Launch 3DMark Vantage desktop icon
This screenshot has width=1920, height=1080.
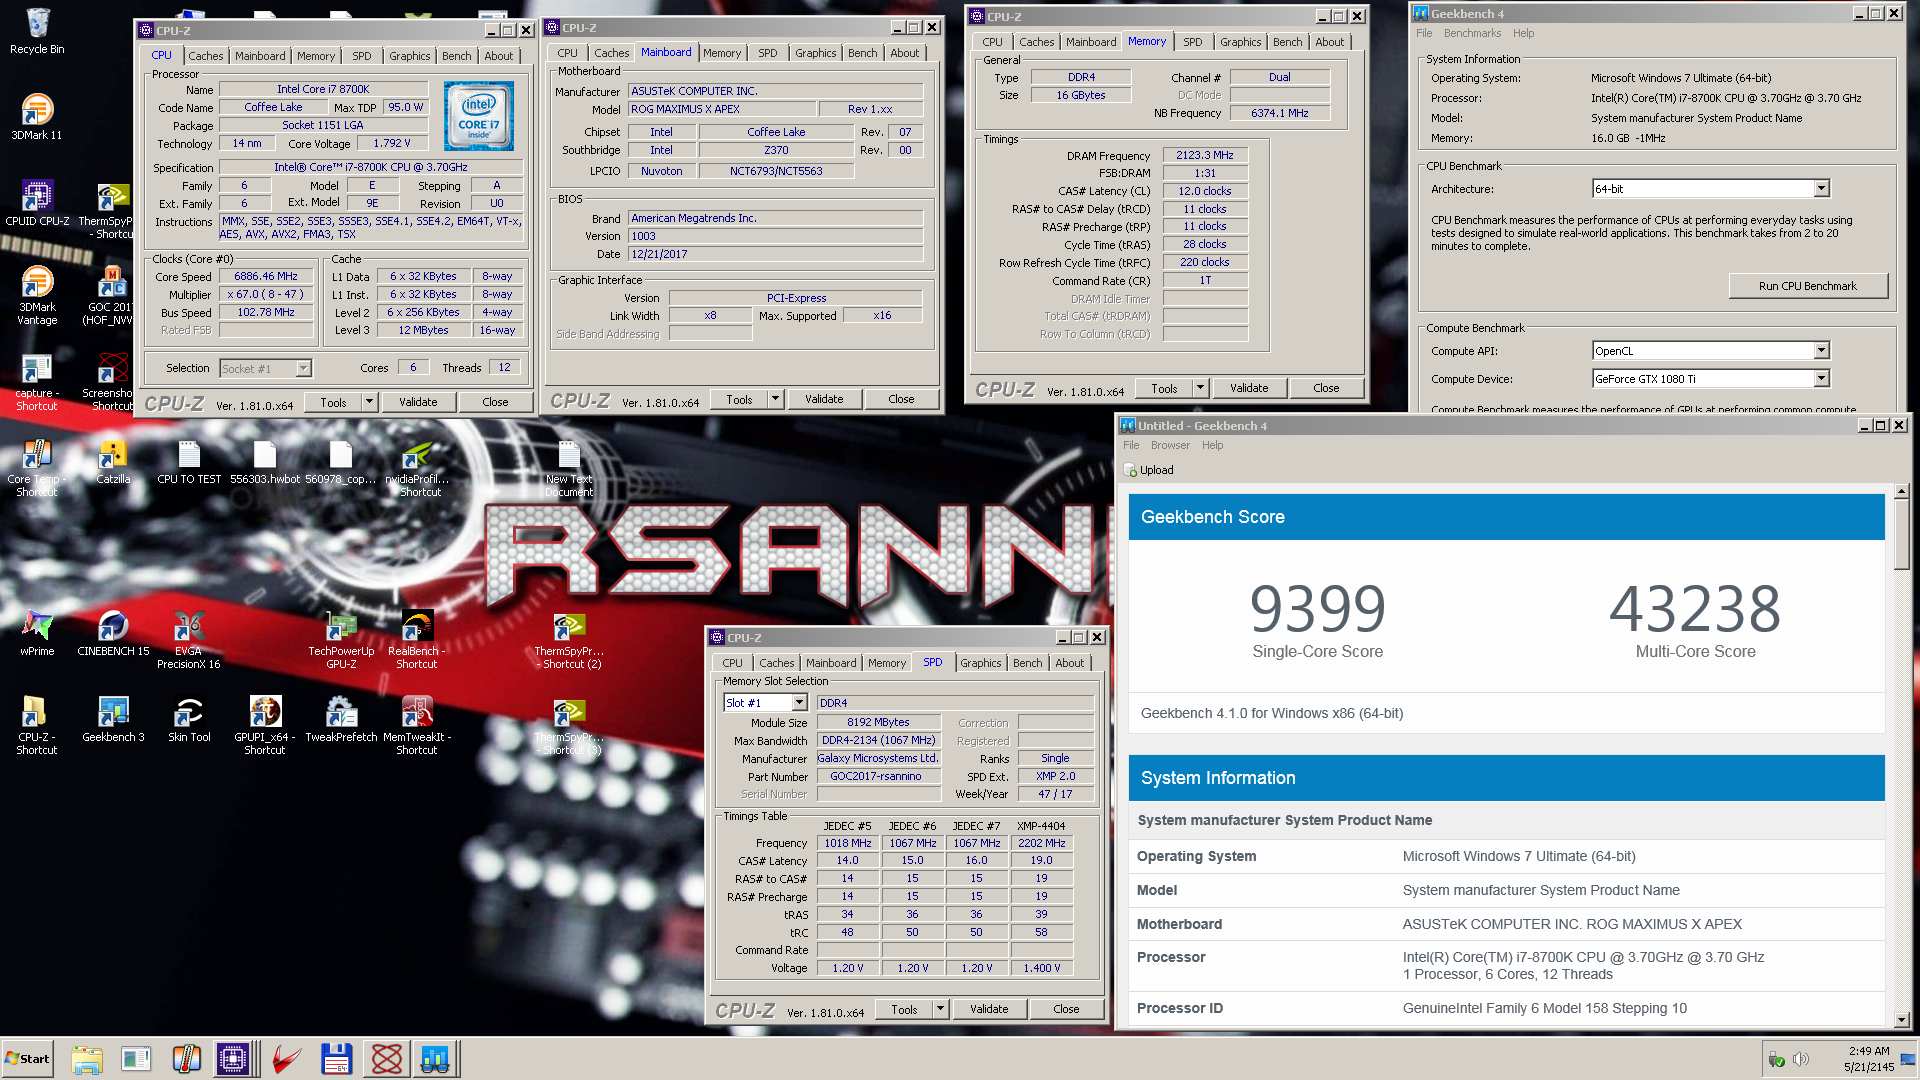pyautogui.click(x=37, y=295)
